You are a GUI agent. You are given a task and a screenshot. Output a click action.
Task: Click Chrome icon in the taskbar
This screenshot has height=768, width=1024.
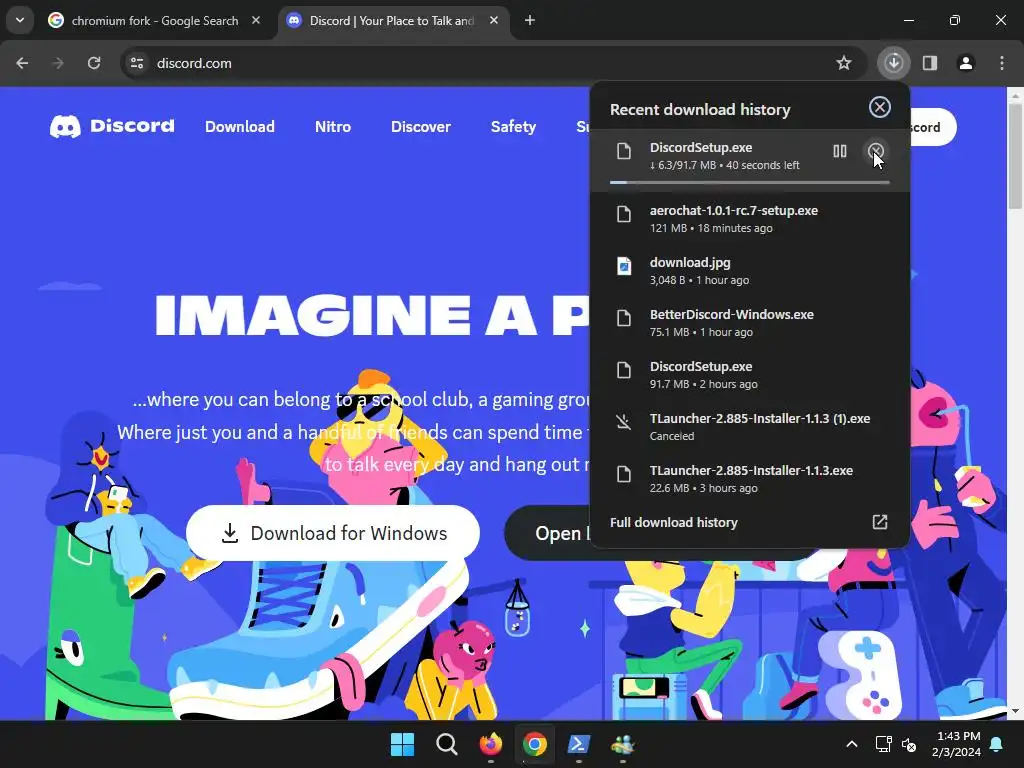pyautogui.click(x=534, y=744)
